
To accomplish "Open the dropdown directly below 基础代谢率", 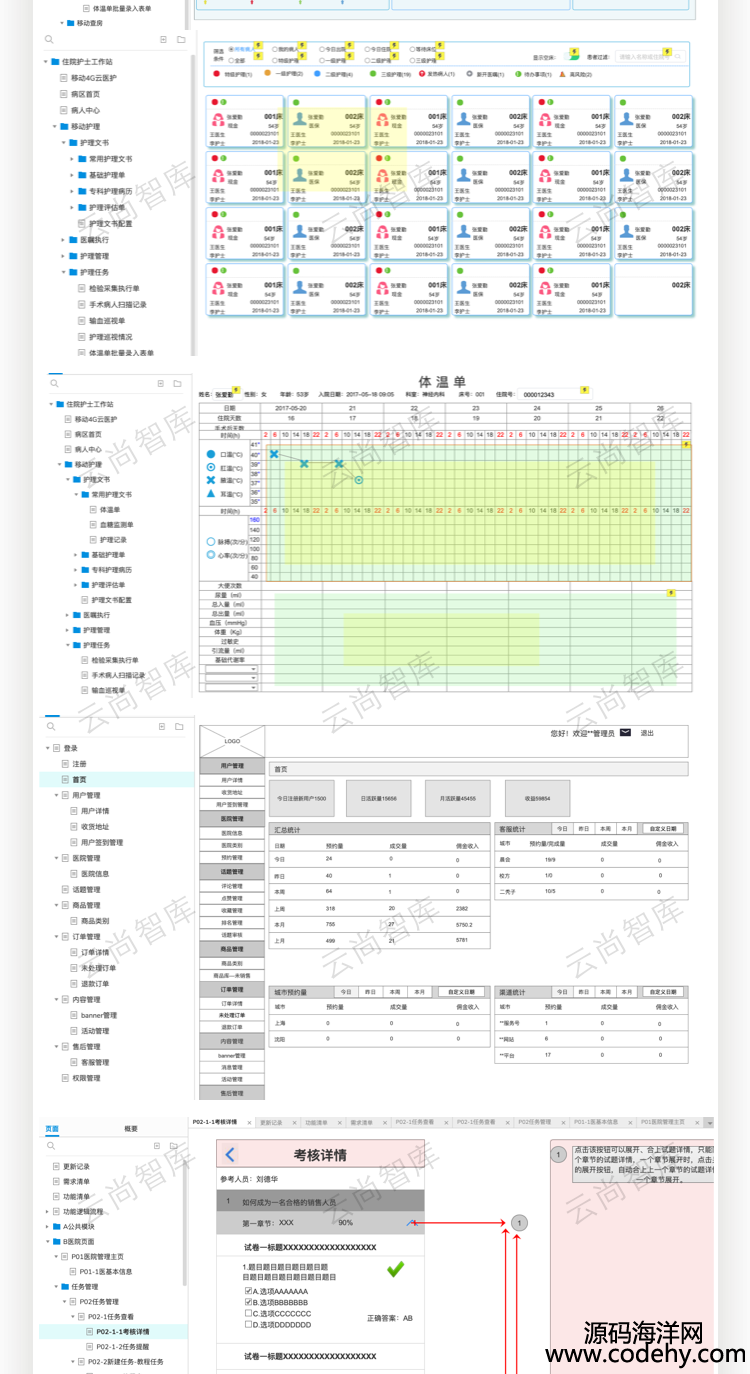I will click(232, 669).
